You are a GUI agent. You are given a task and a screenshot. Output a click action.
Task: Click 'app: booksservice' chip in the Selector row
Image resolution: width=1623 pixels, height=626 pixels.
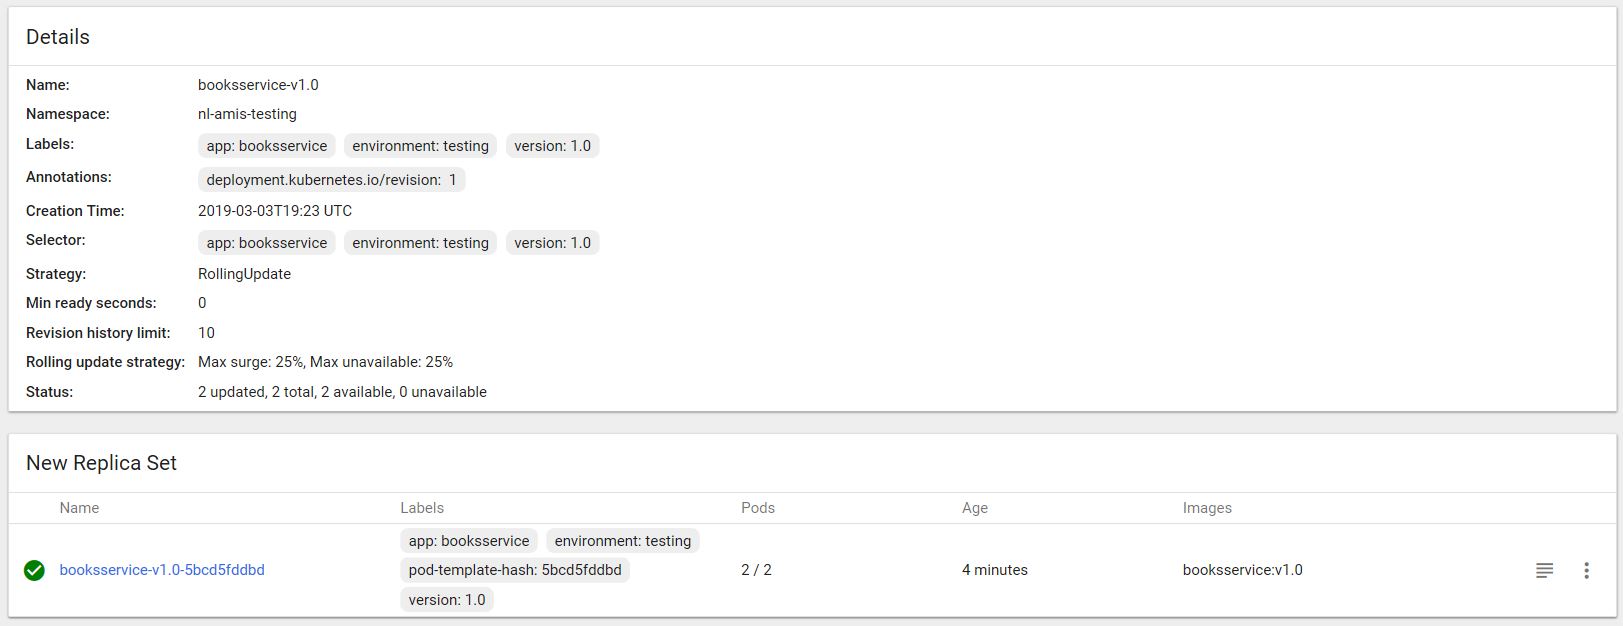tap(267, 243)
